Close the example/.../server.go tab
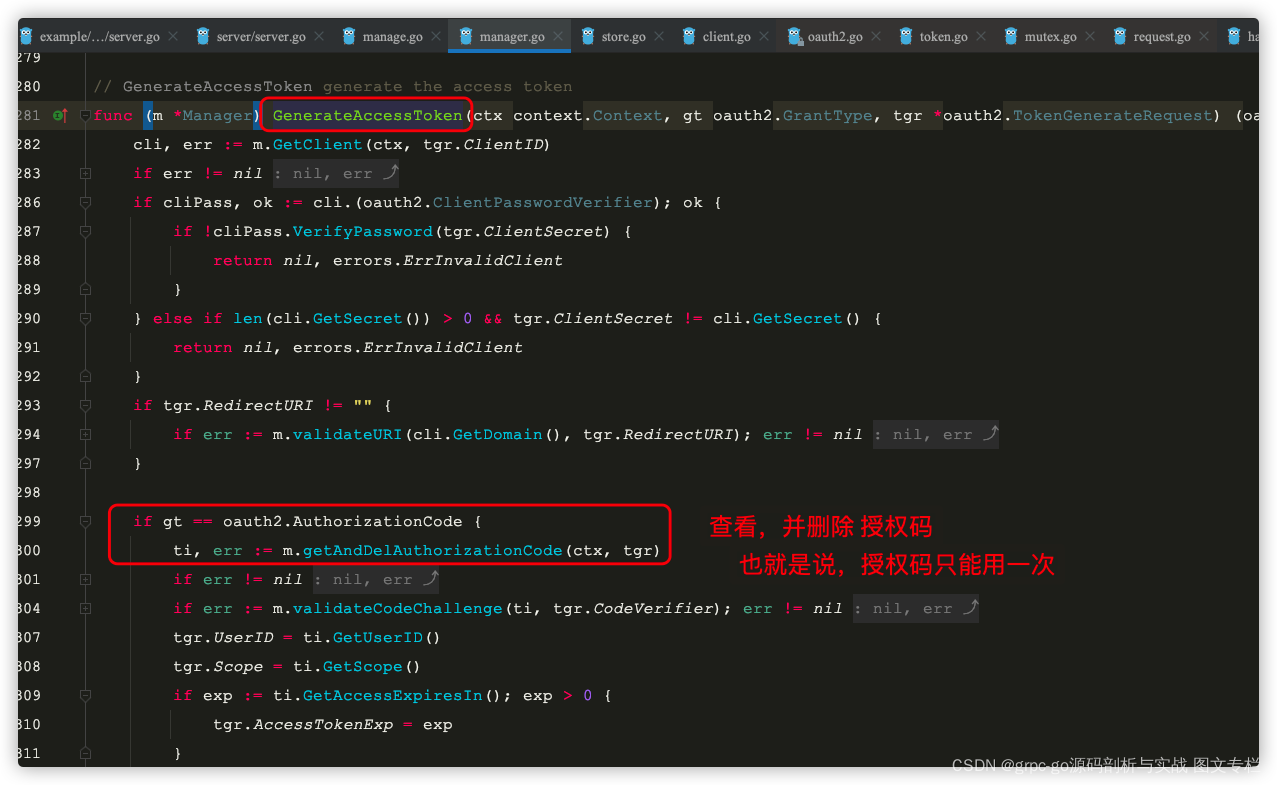Image resolution: width=1277 pixels, height=785 pixels. (x=173, y=37)
